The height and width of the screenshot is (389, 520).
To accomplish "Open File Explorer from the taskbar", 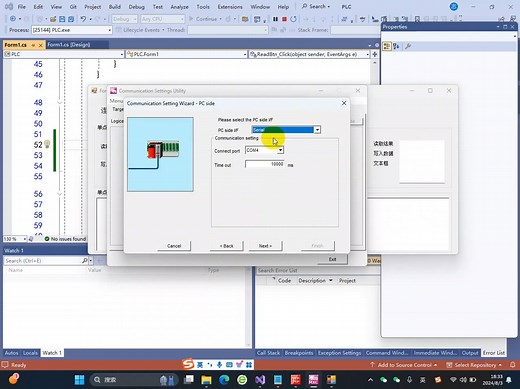I will (206, 379).
